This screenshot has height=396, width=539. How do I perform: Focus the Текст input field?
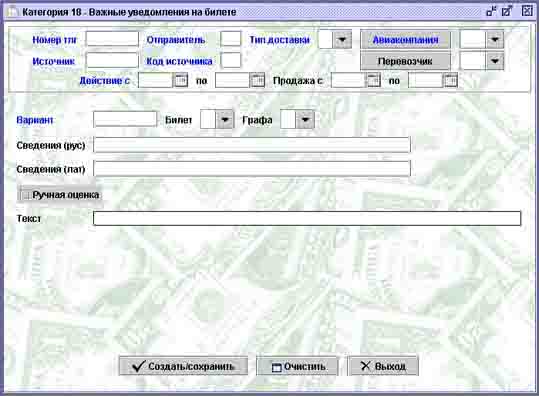[x=307, y=219]
